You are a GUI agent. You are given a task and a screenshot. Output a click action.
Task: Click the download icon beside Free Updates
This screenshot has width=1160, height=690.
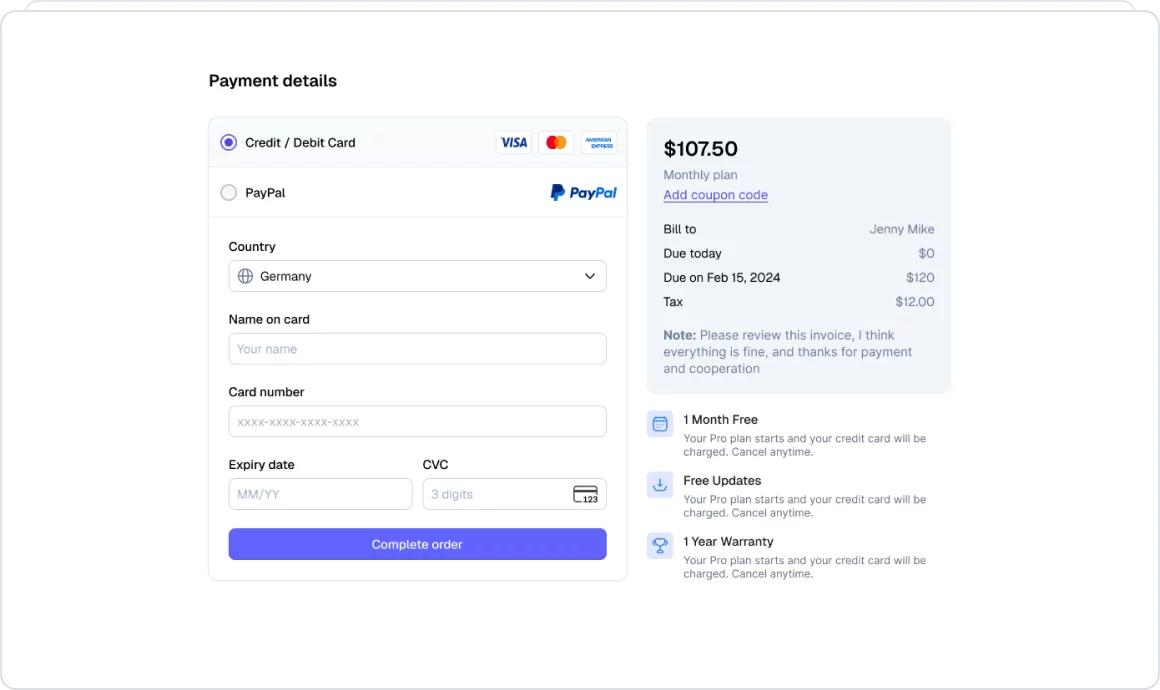[x=660, y=485]
